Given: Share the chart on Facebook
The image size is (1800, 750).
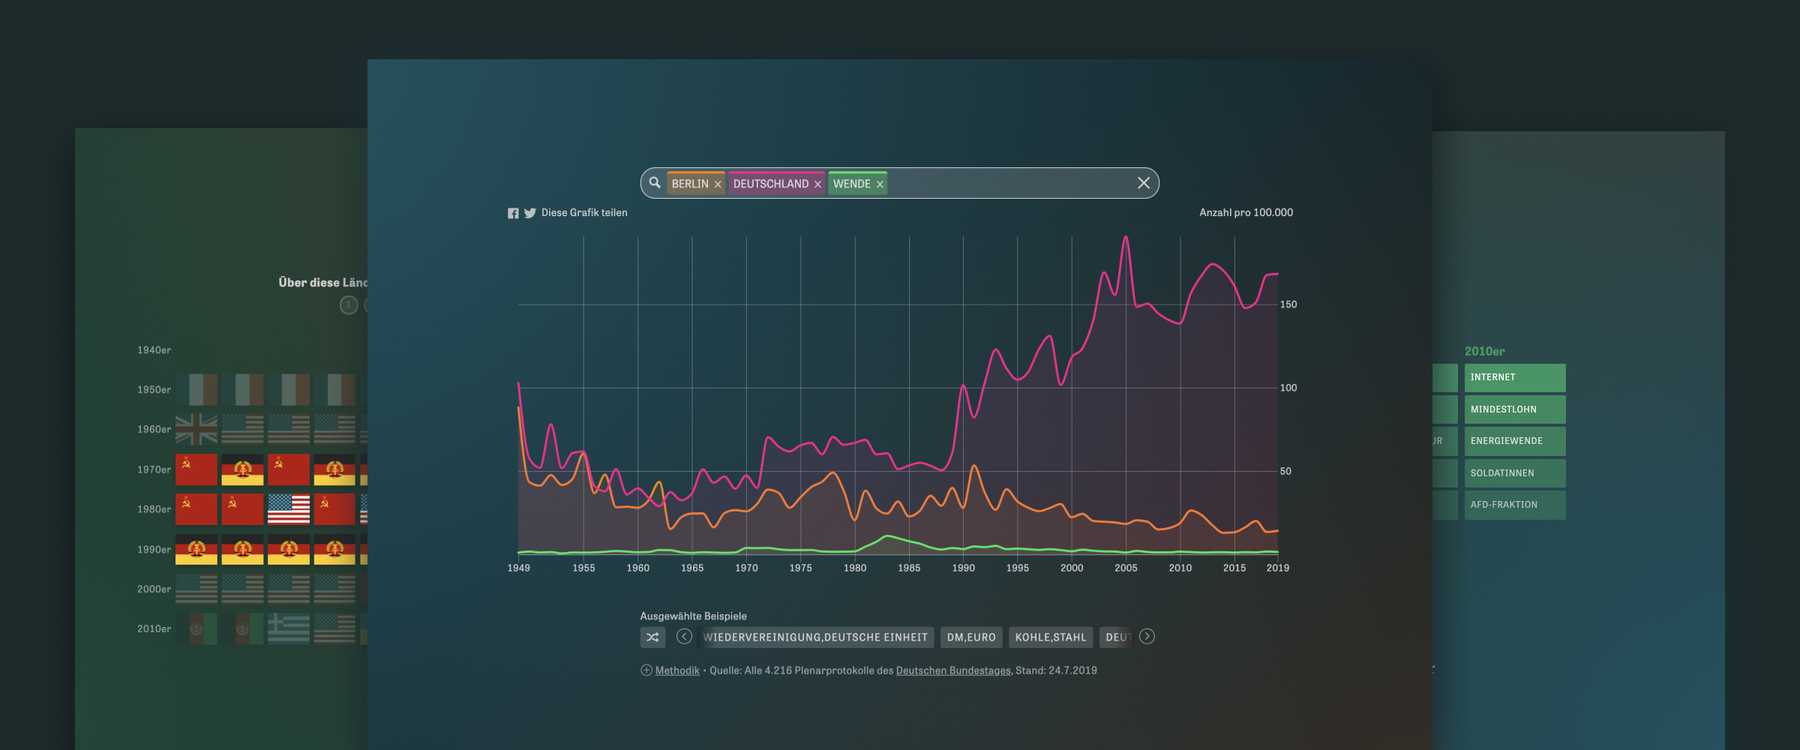Looking at the screenshot, I should pyautogui.click(x=513, y=213).
